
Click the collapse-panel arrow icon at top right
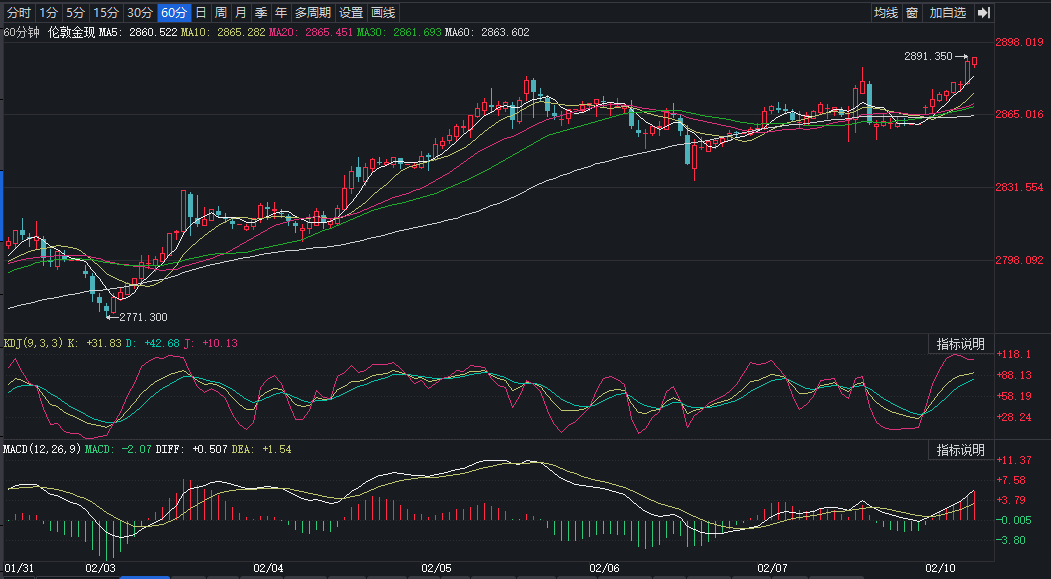[983, 12]
